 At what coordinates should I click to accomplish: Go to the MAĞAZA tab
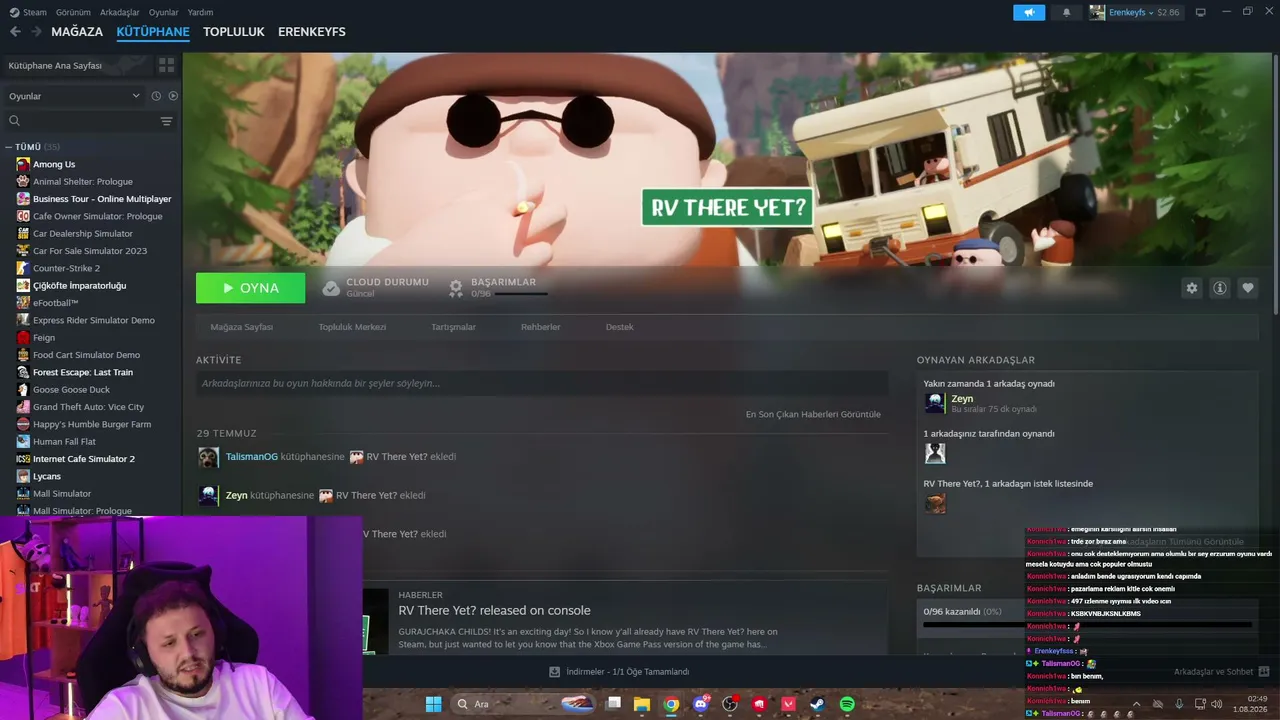(77, 32)
